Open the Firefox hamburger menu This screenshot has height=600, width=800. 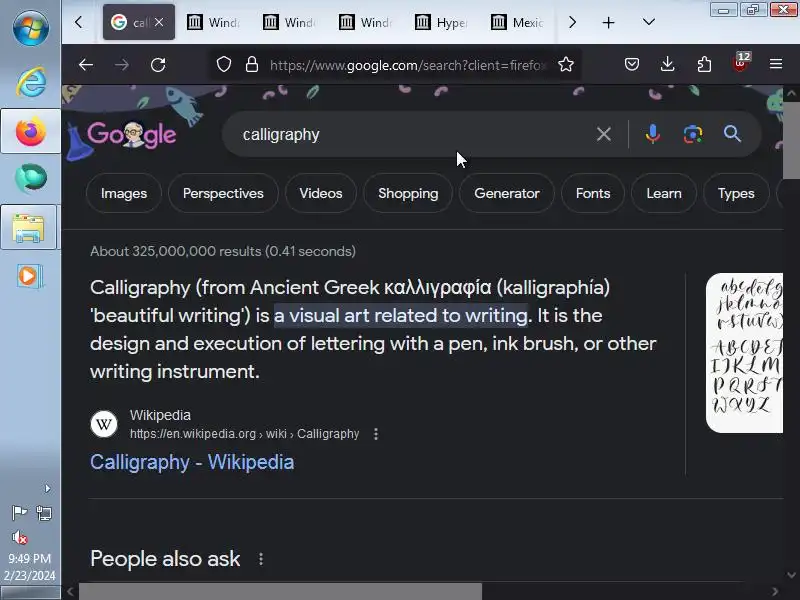(776, 64)
